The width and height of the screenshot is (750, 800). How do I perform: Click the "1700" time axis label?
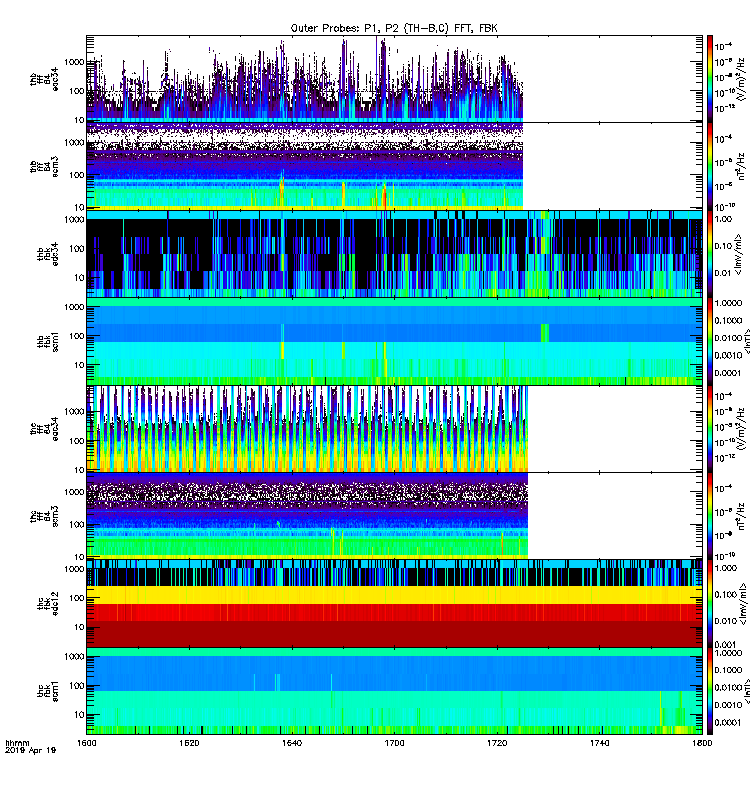tap(394, 743)
